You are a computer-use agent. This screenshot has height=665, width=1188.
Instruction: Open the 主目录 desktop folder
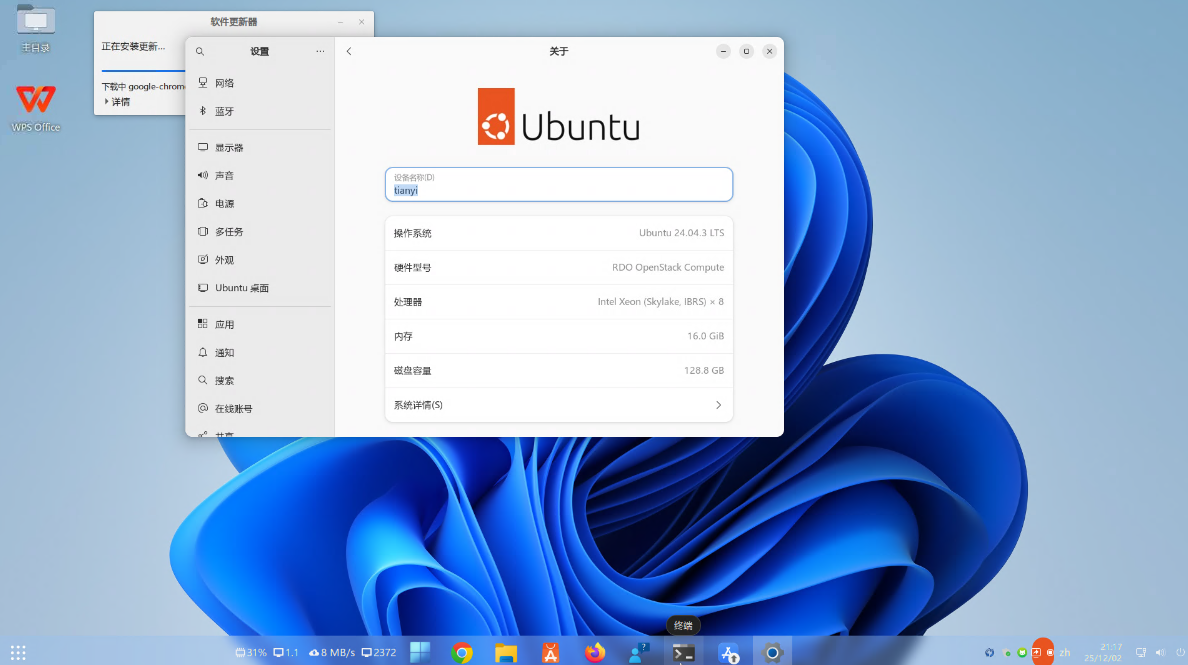pyautogui.click(x=36, y=27)
